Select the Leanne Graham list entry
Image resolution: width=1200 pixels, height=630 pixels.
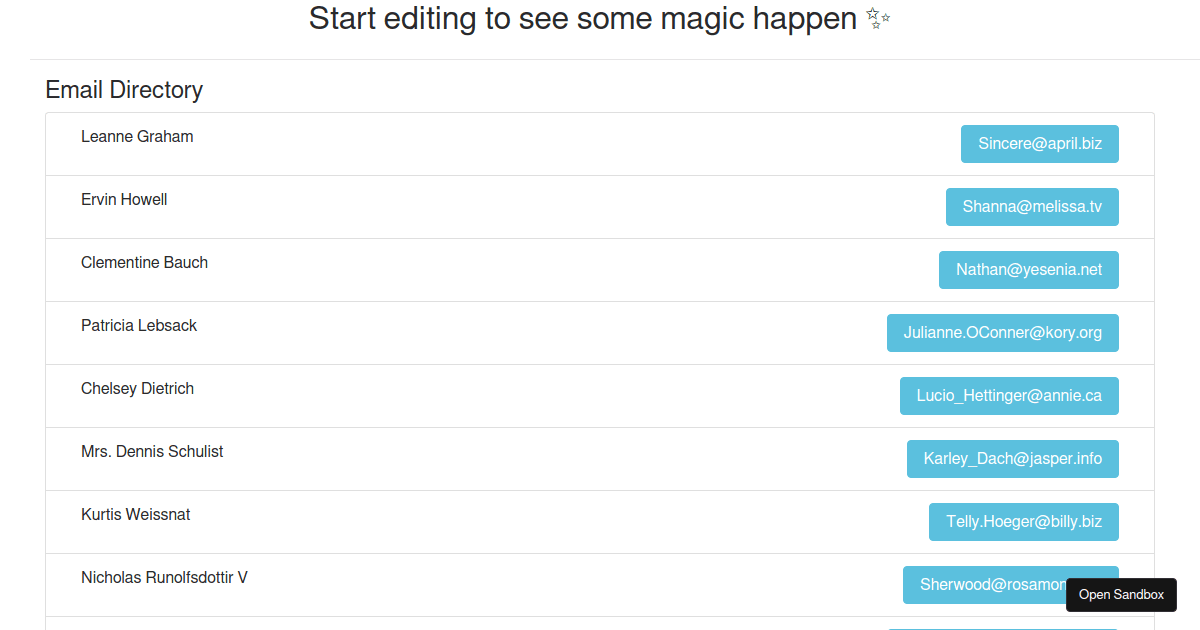[137, 137]
